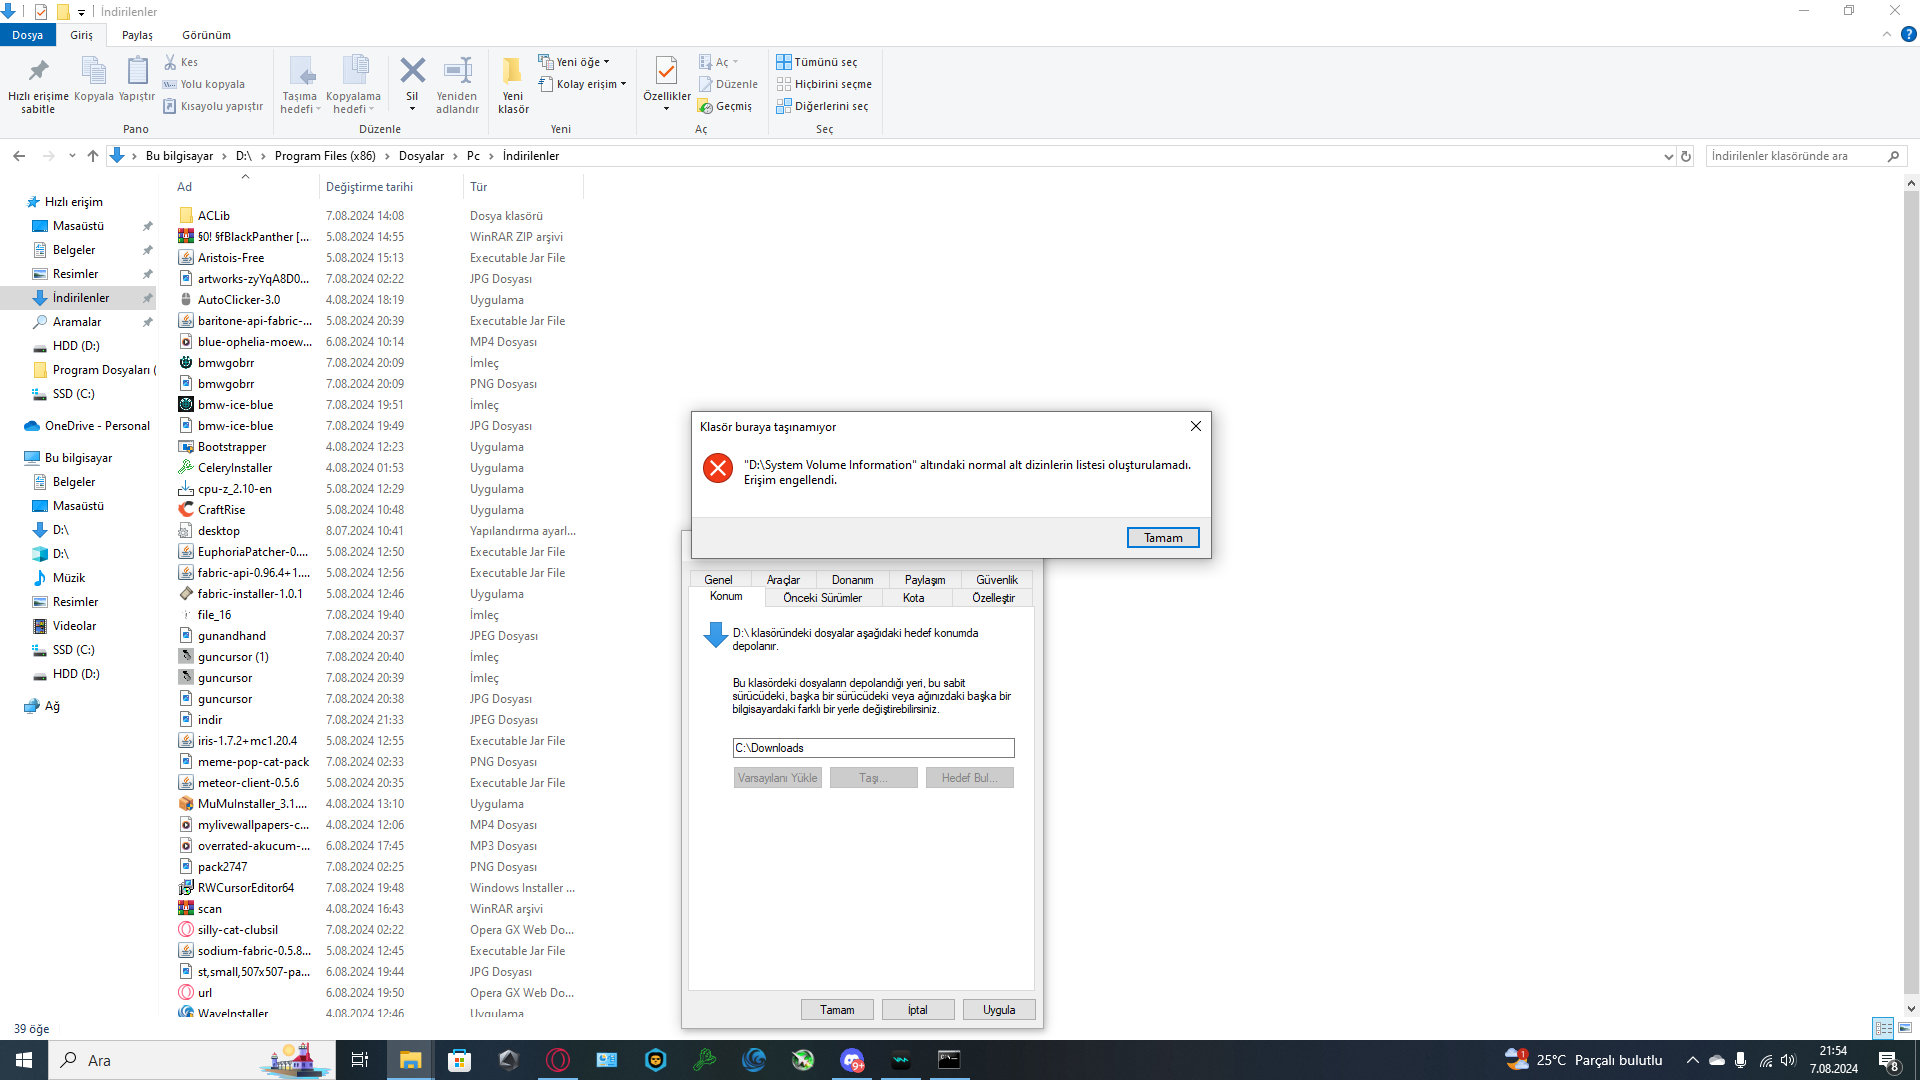This screenshot has height=1080, width=1920.
Task: Click the Sil delete icon in ribbon
Action: [412, 72]
